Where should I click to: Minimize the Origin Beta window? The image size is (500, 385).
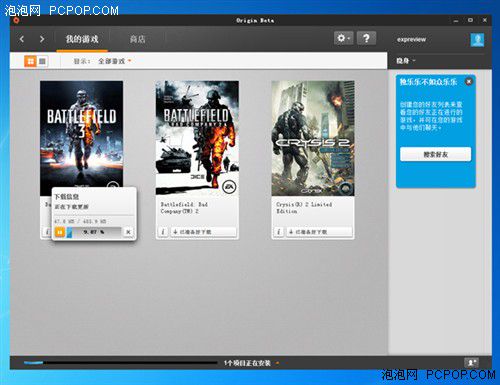[x=456, y=21]
